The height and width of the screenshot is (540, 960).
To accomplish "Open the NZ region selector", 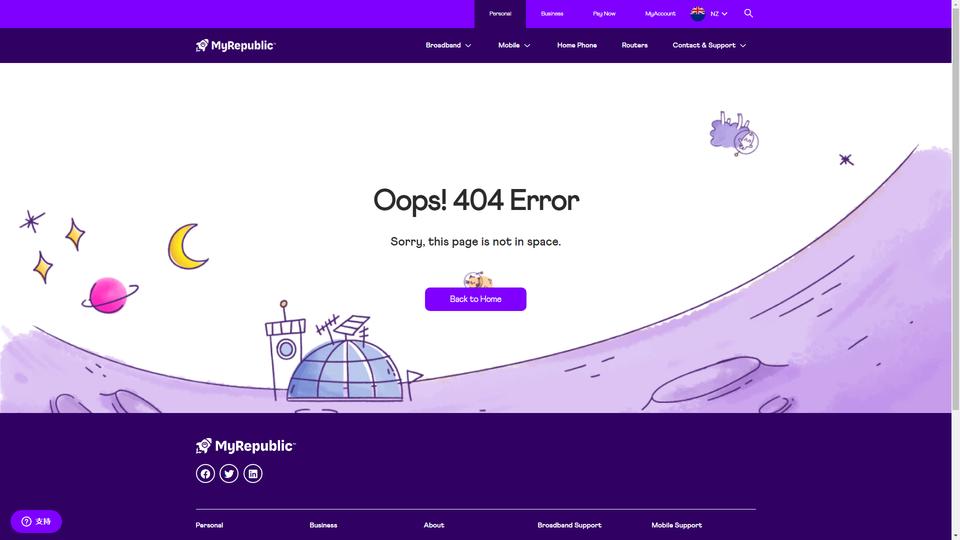I will [719, 13].
